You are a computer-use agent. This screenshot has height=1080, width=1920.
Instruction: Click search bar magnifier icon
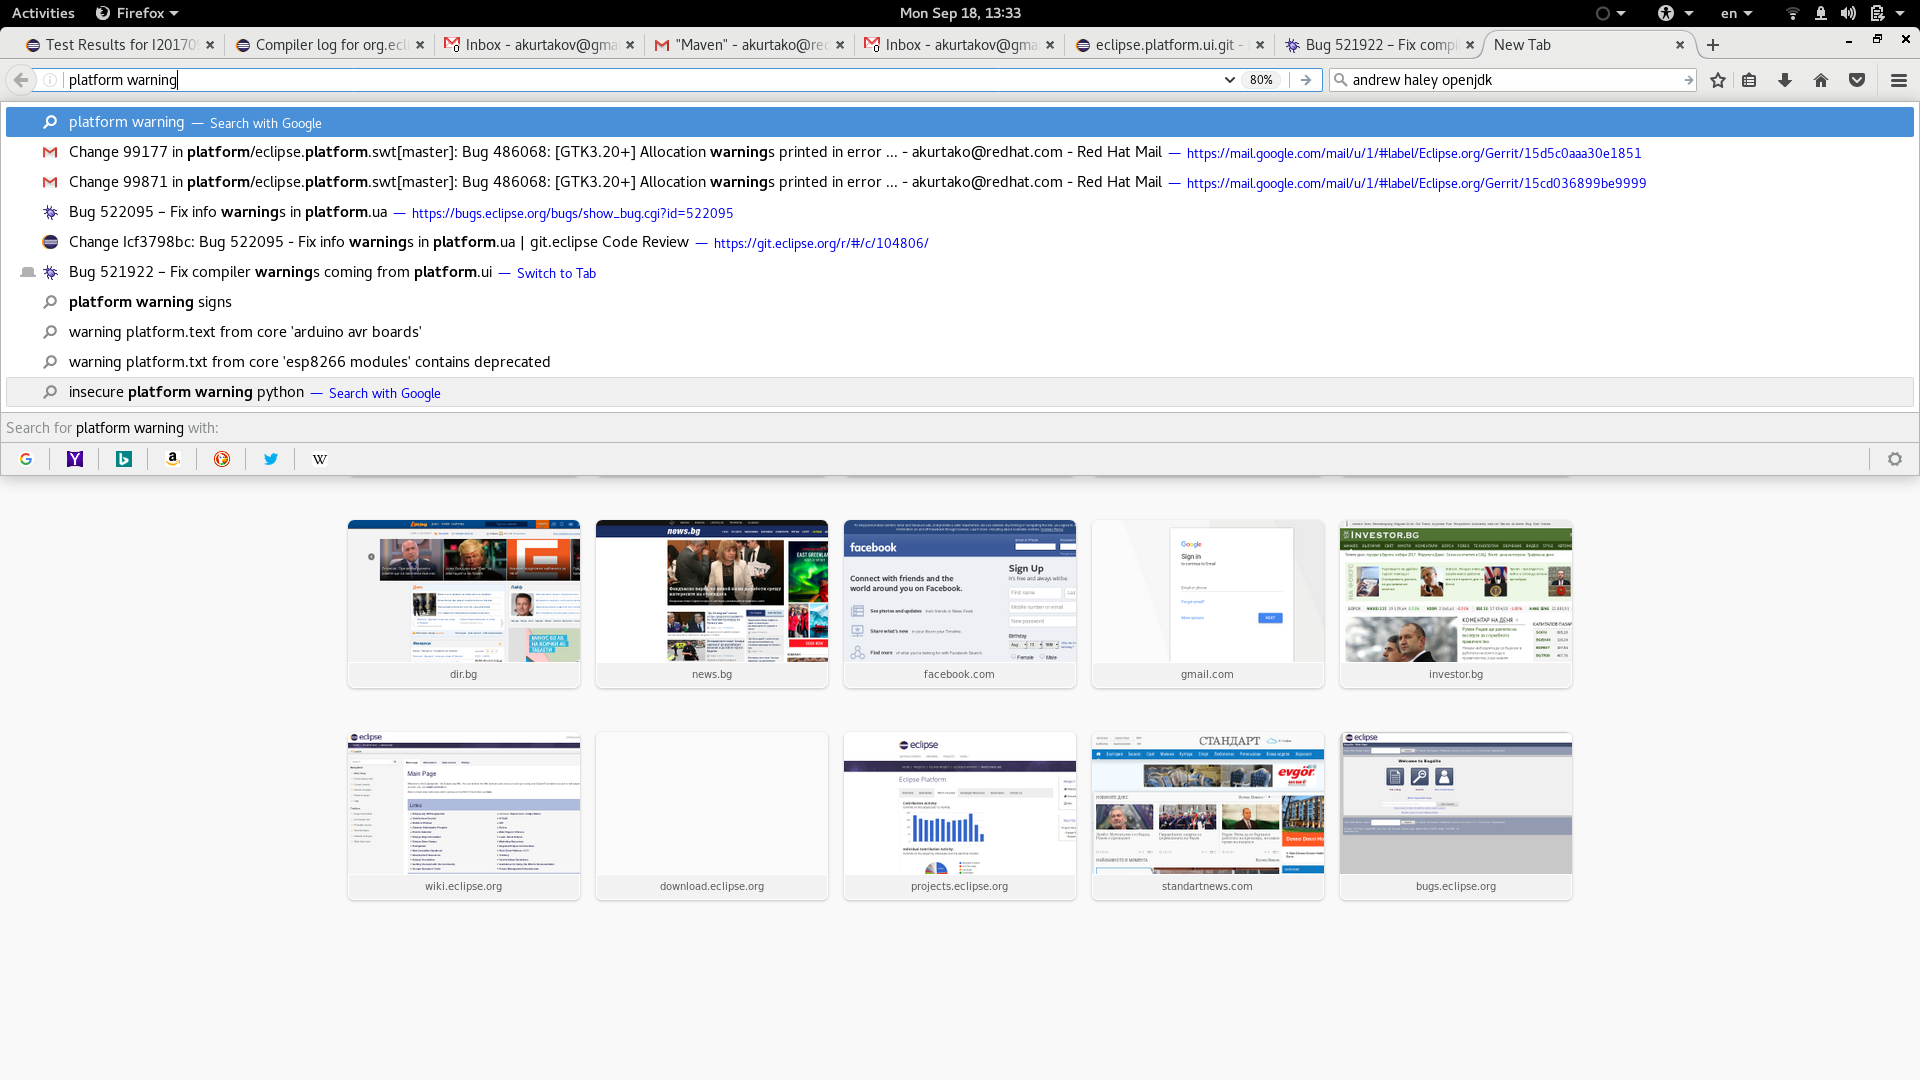tap(1341, 80)
